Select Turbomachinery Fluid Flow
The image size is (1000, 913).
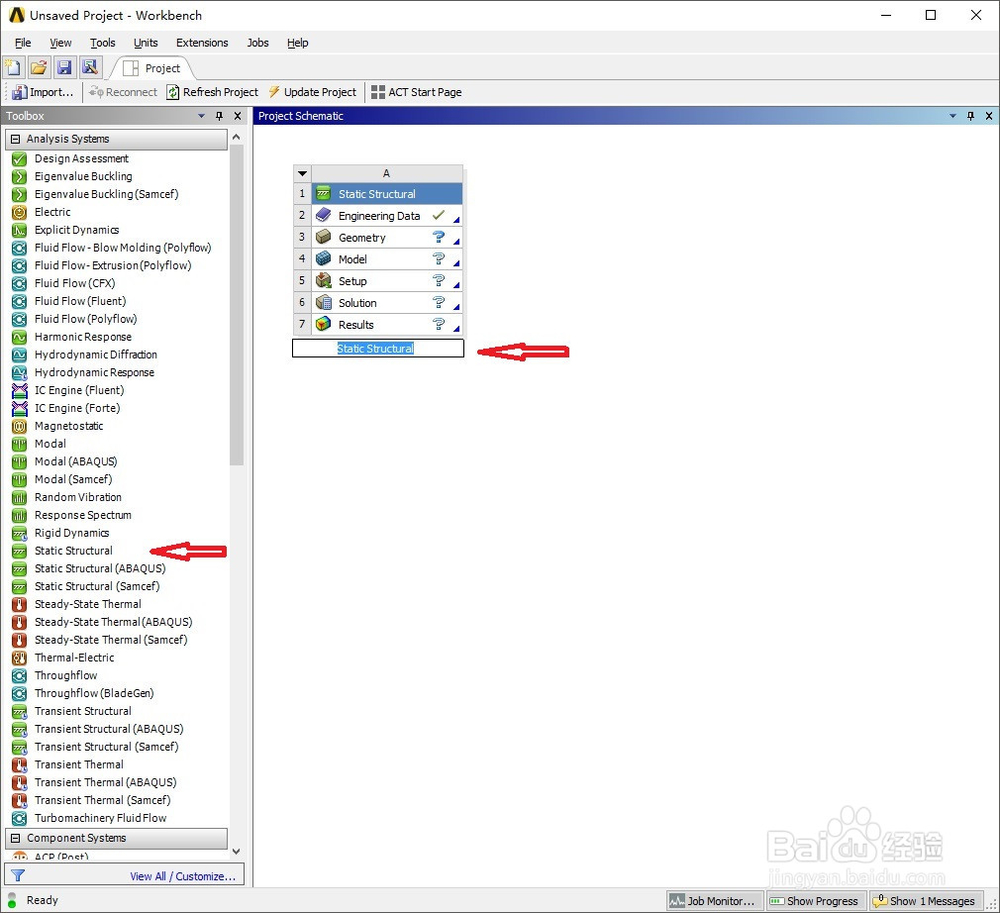pyautogui.click(x=100, y=818)
